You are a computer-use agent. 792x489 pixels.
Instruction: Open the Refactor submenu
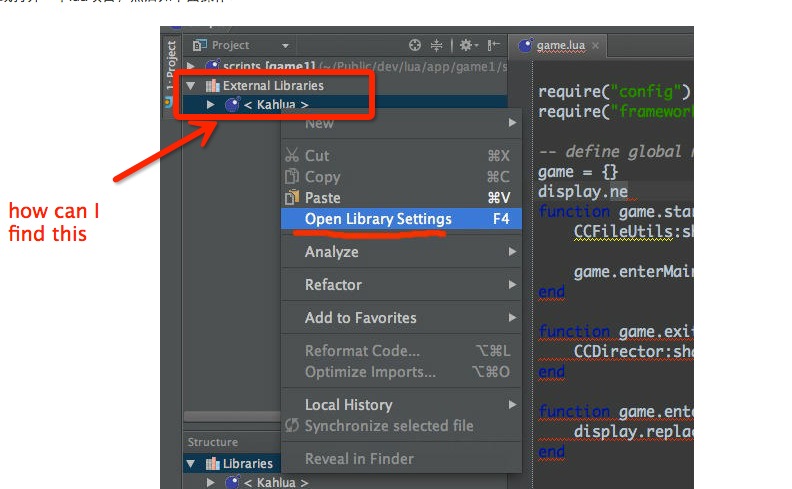(x=401, y=284)
